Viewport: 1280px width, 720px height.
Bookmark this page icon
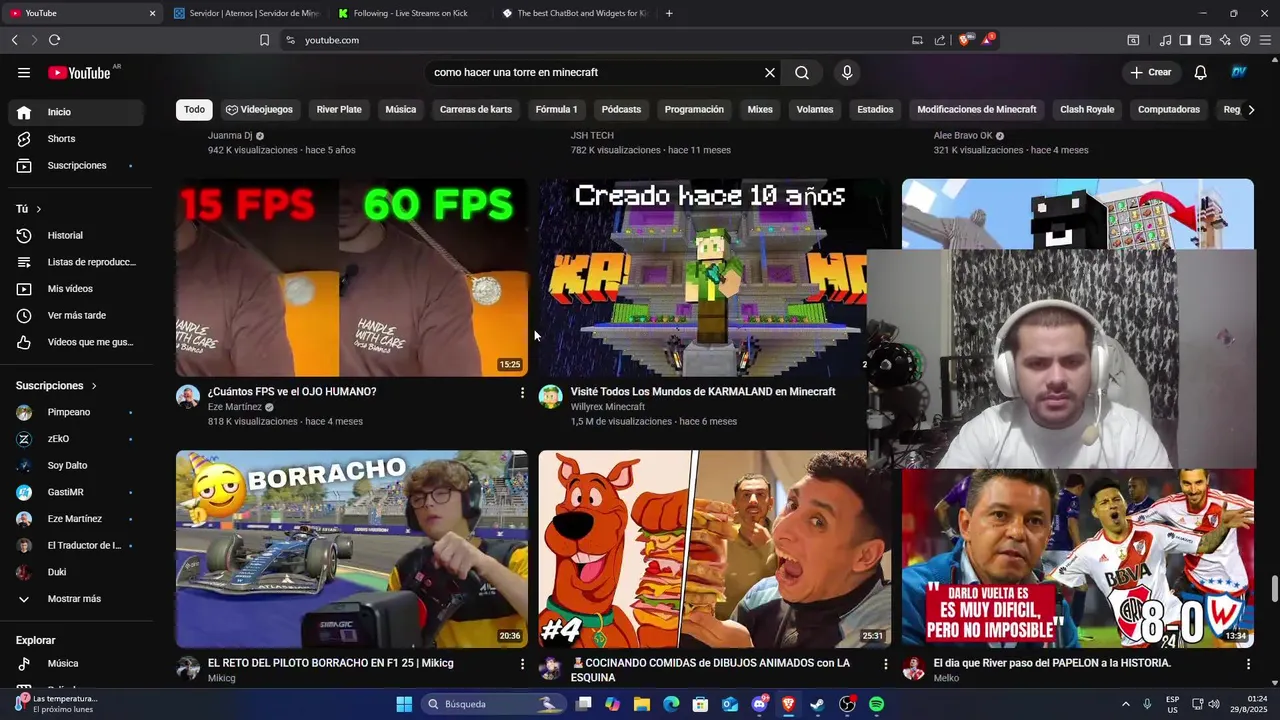tap(264, 40)
